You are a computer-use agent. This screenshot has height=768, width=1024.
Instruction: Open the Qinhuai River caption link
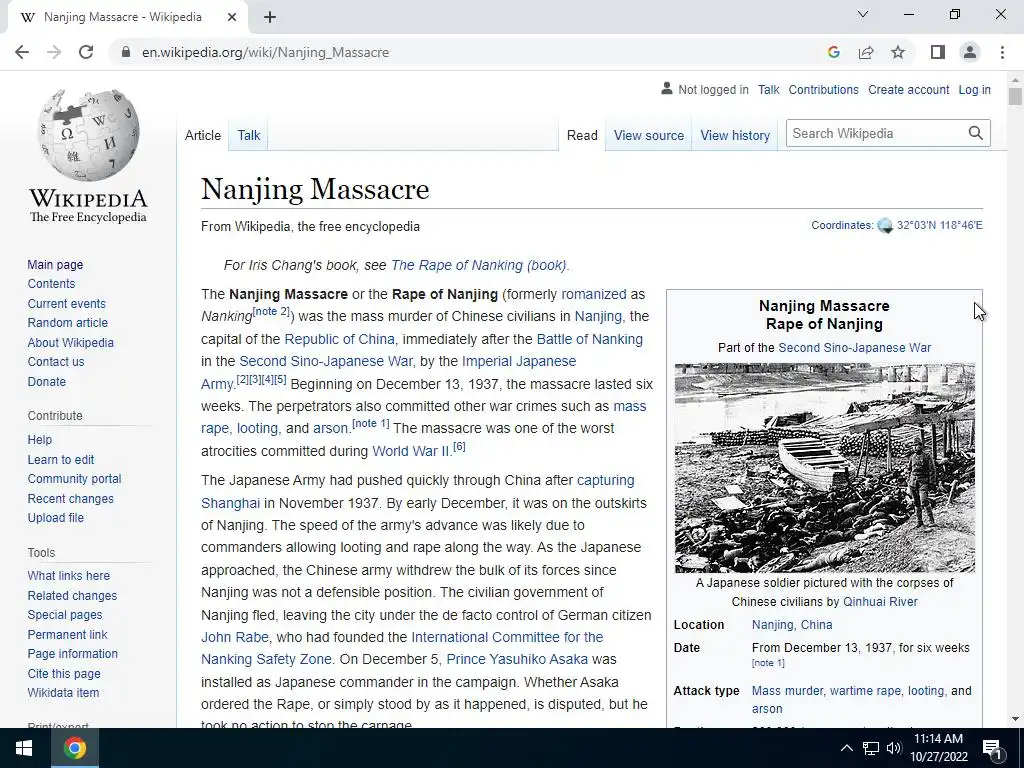[x=880, y=601]
